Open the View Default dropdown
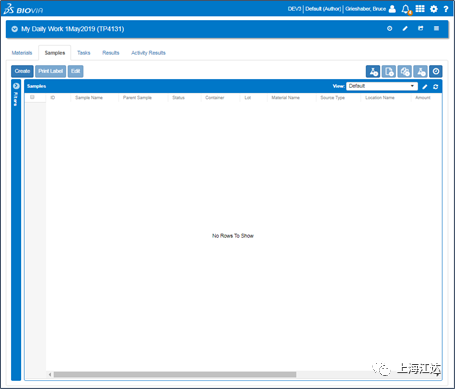This screenshot has height=389, width=455. point(382,86)
